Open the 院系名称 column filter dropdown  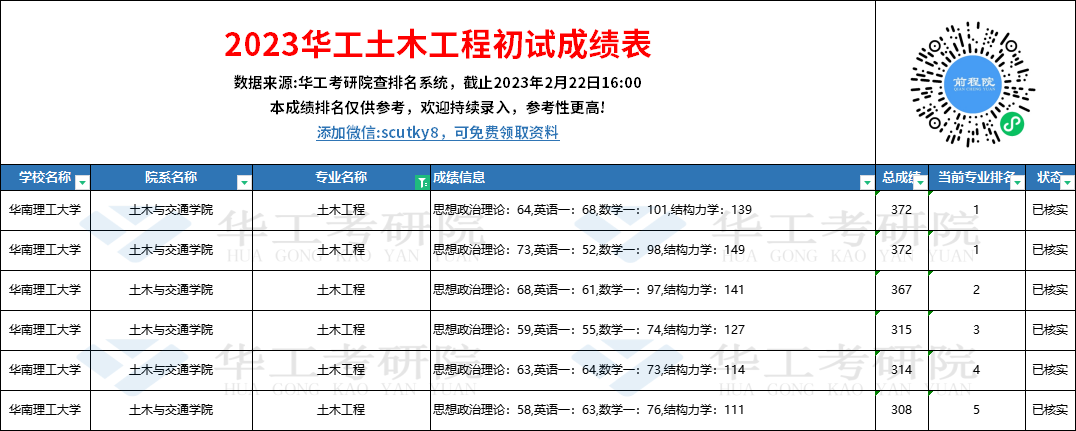click(x=244, y=183)
